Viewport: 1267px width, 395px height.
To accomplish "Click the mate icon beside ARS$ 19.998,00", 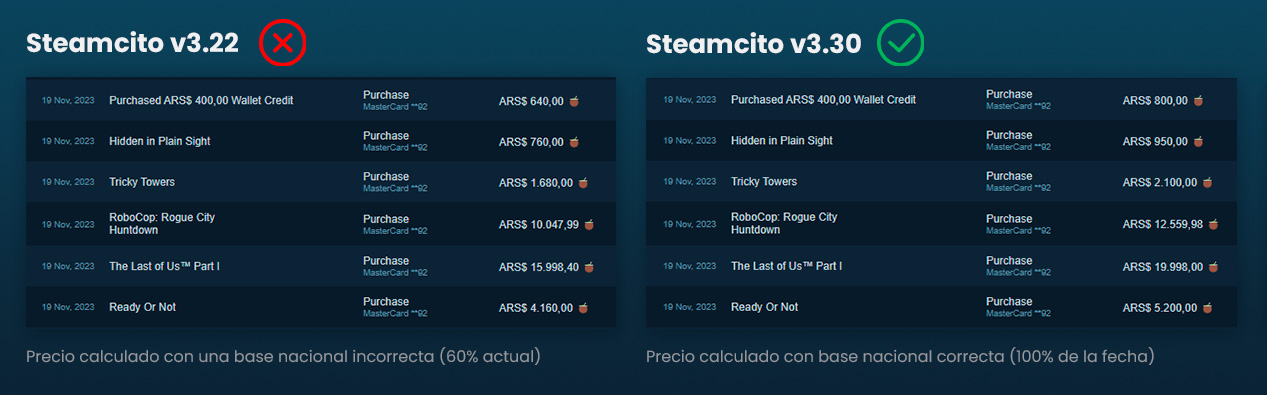I will (x=1213, y=267).
